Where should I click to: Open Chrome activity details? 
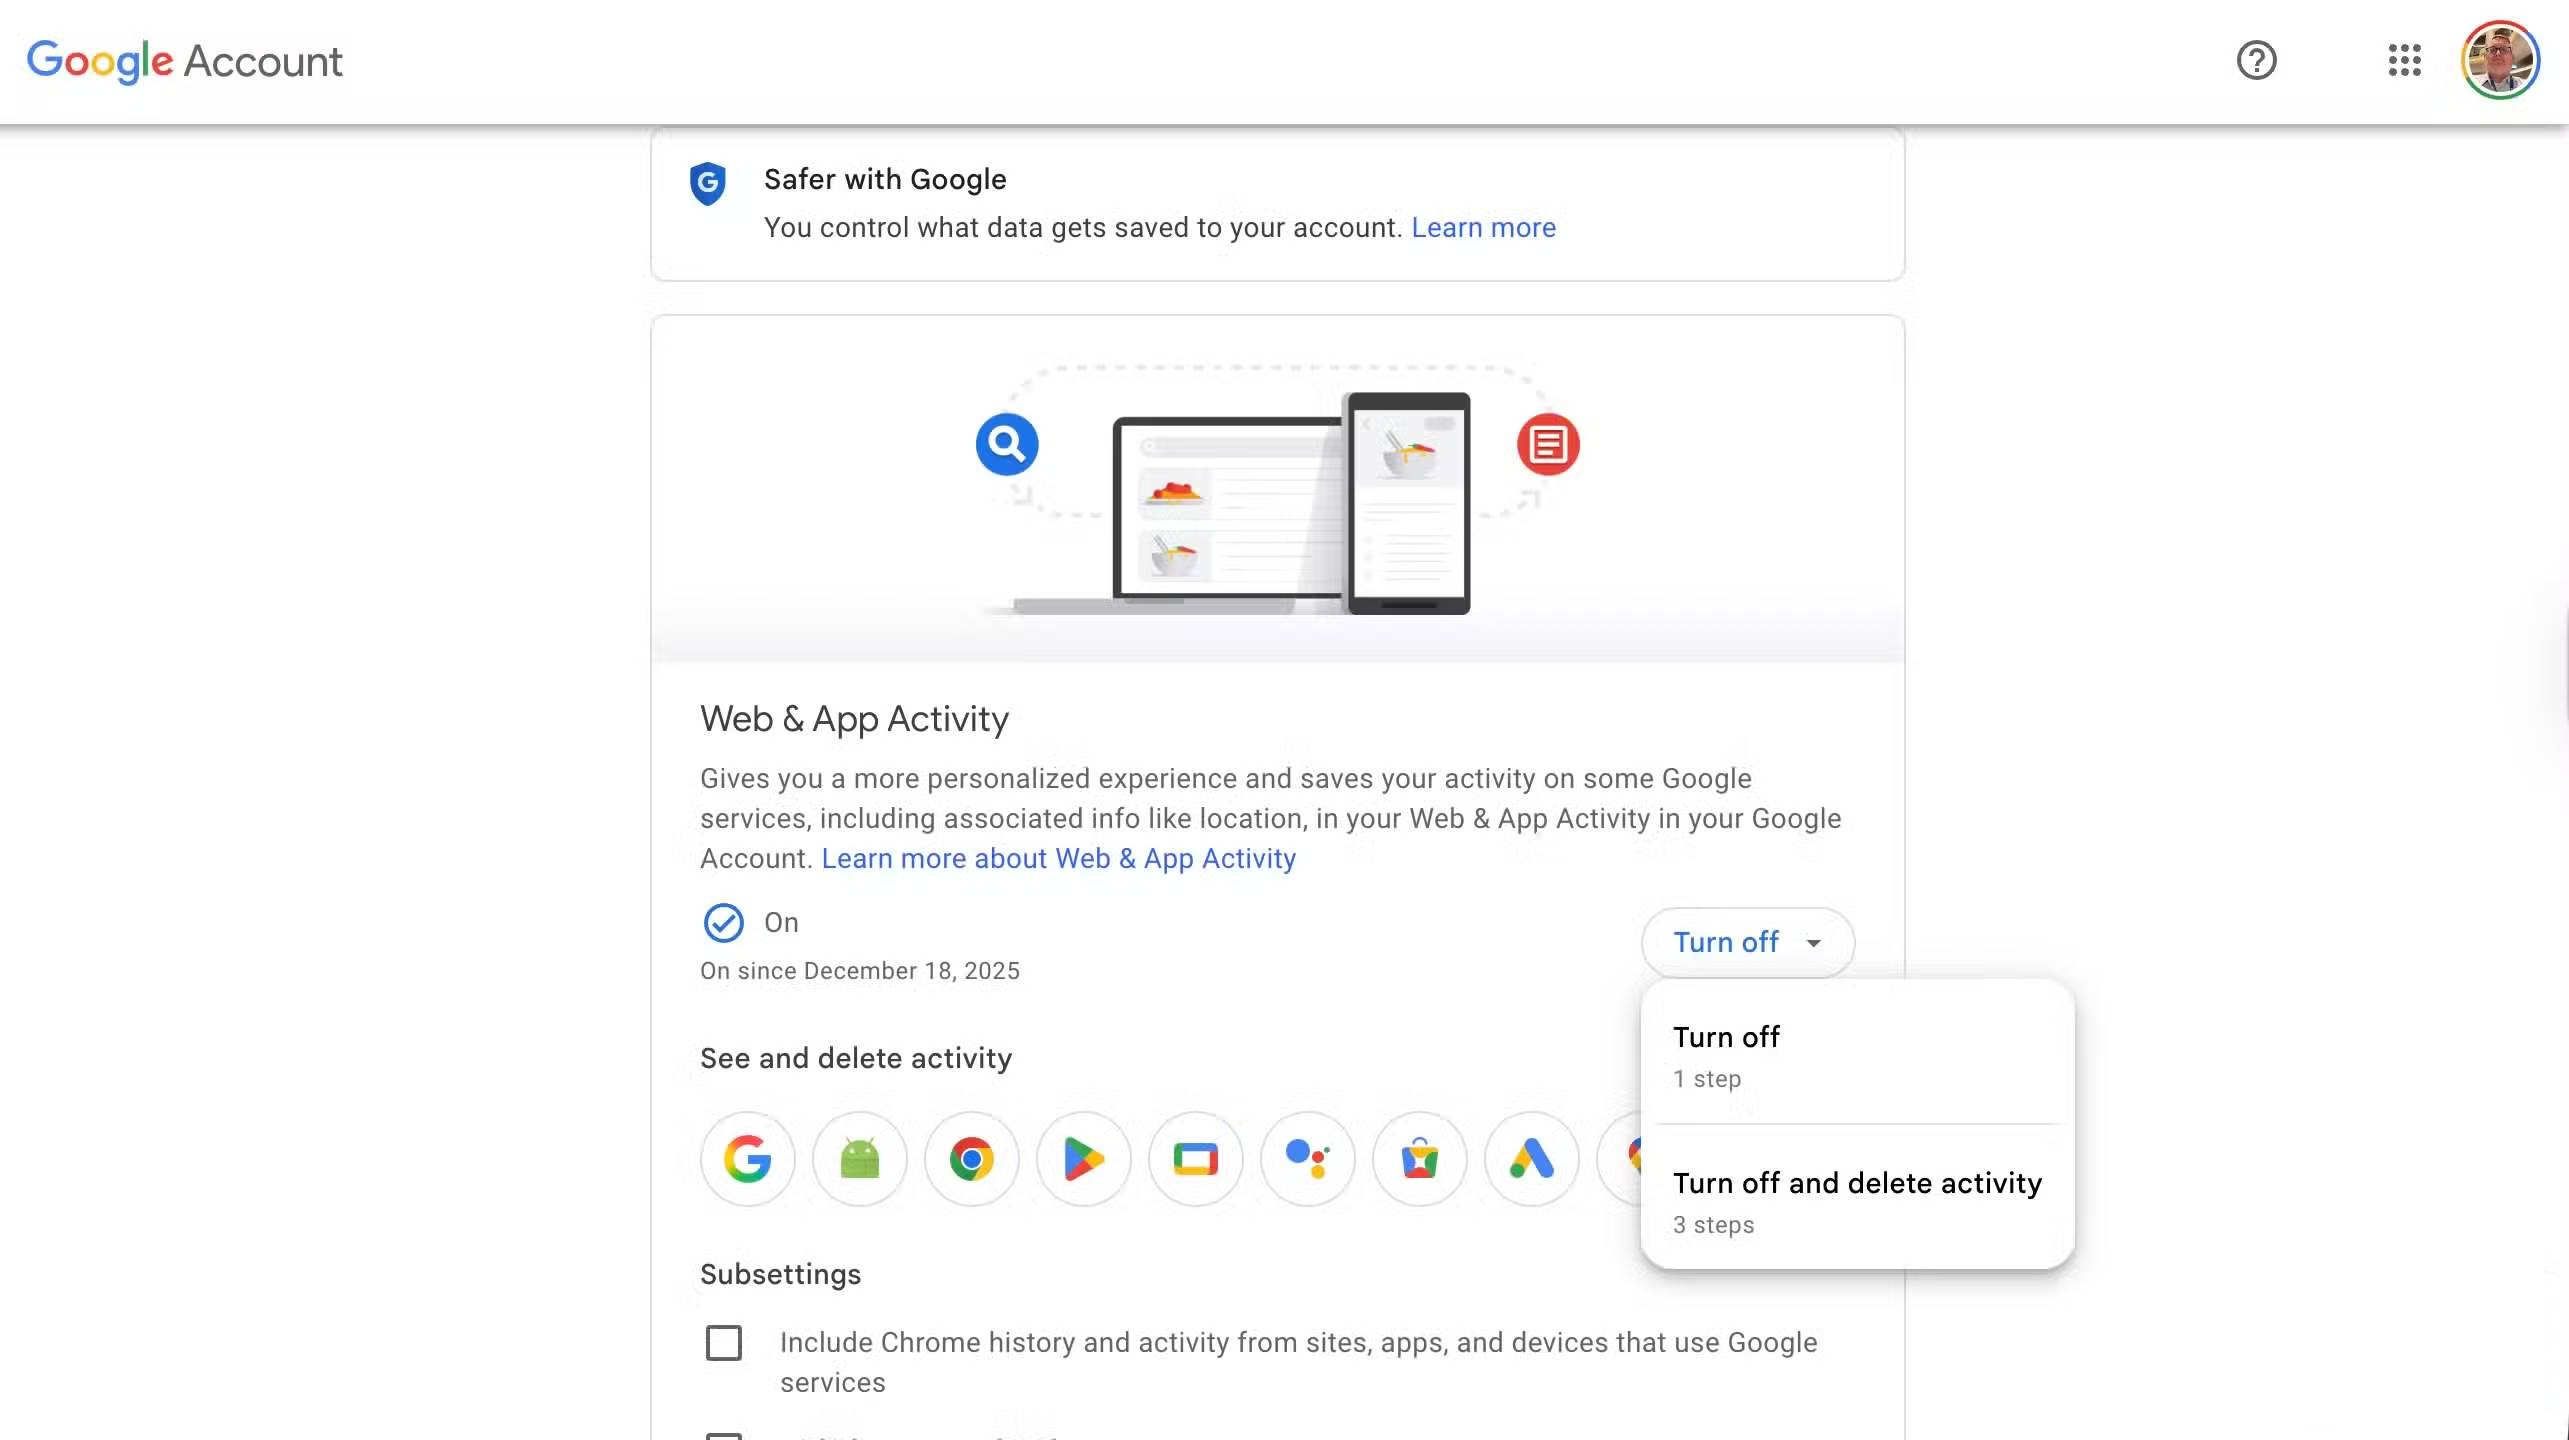(971, 1158)
